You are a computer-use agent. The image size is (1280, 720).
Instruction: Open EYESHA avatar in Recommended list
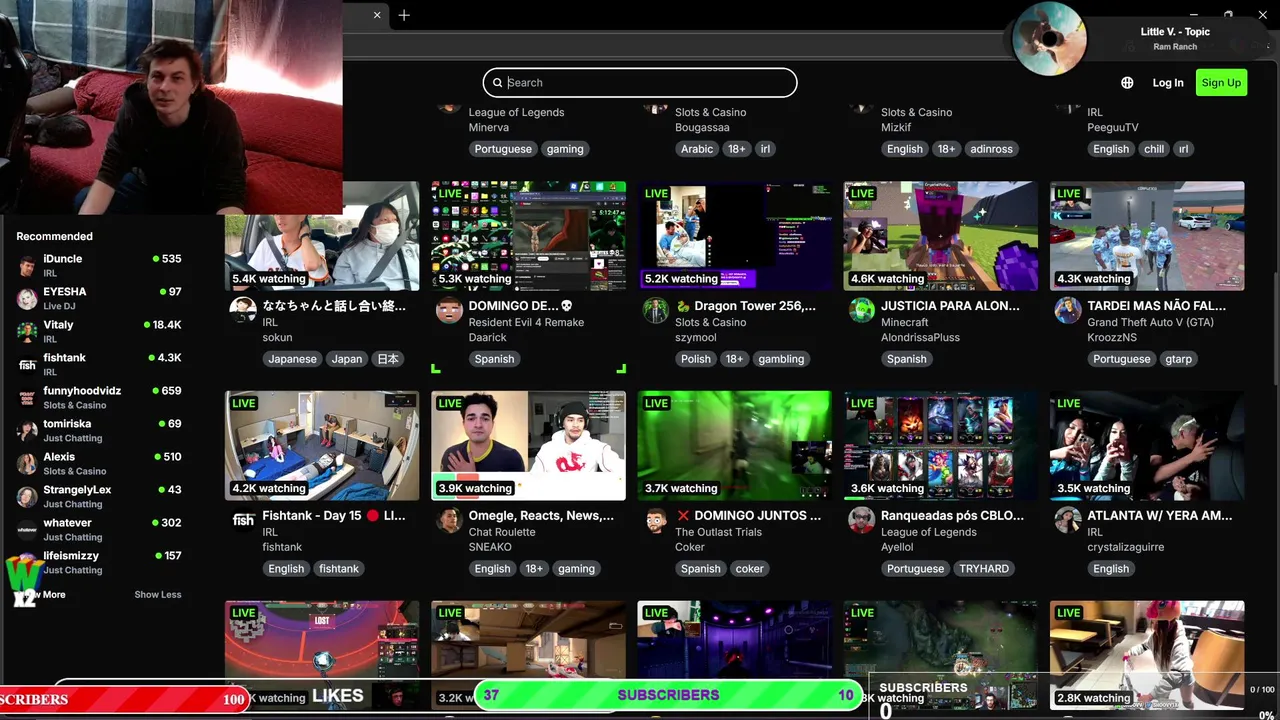tap(27, 298)
